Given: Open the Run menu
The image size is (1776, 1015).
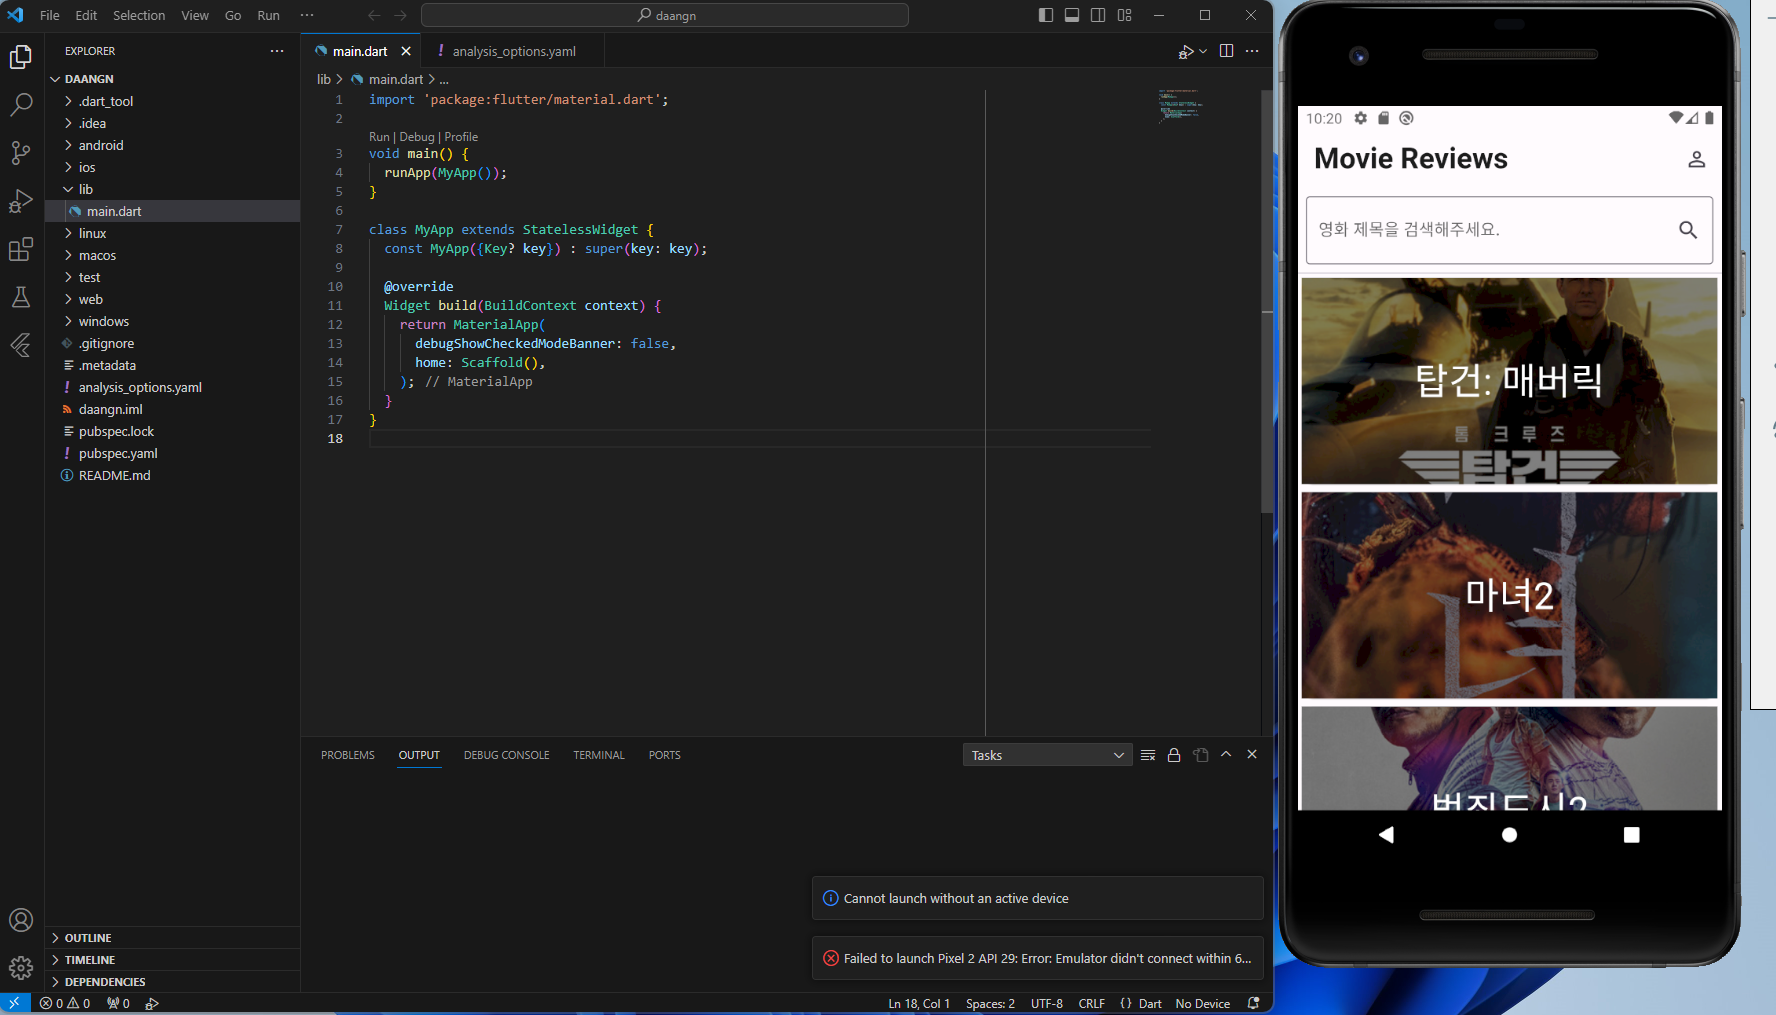Looking at the screenshot, I should [268, 15].
